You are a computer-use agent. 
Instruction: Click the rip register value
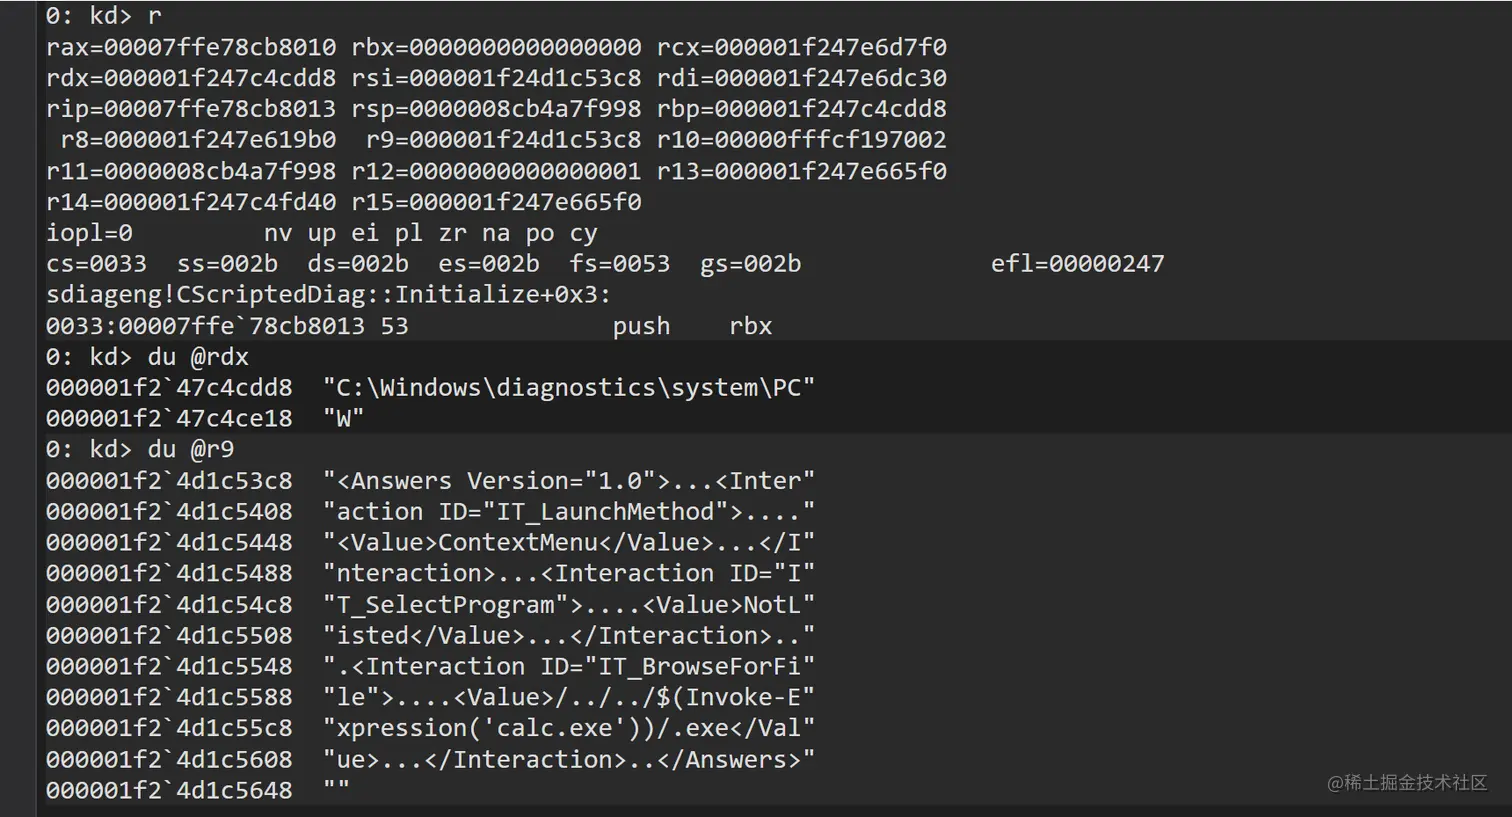coord(191,109)
